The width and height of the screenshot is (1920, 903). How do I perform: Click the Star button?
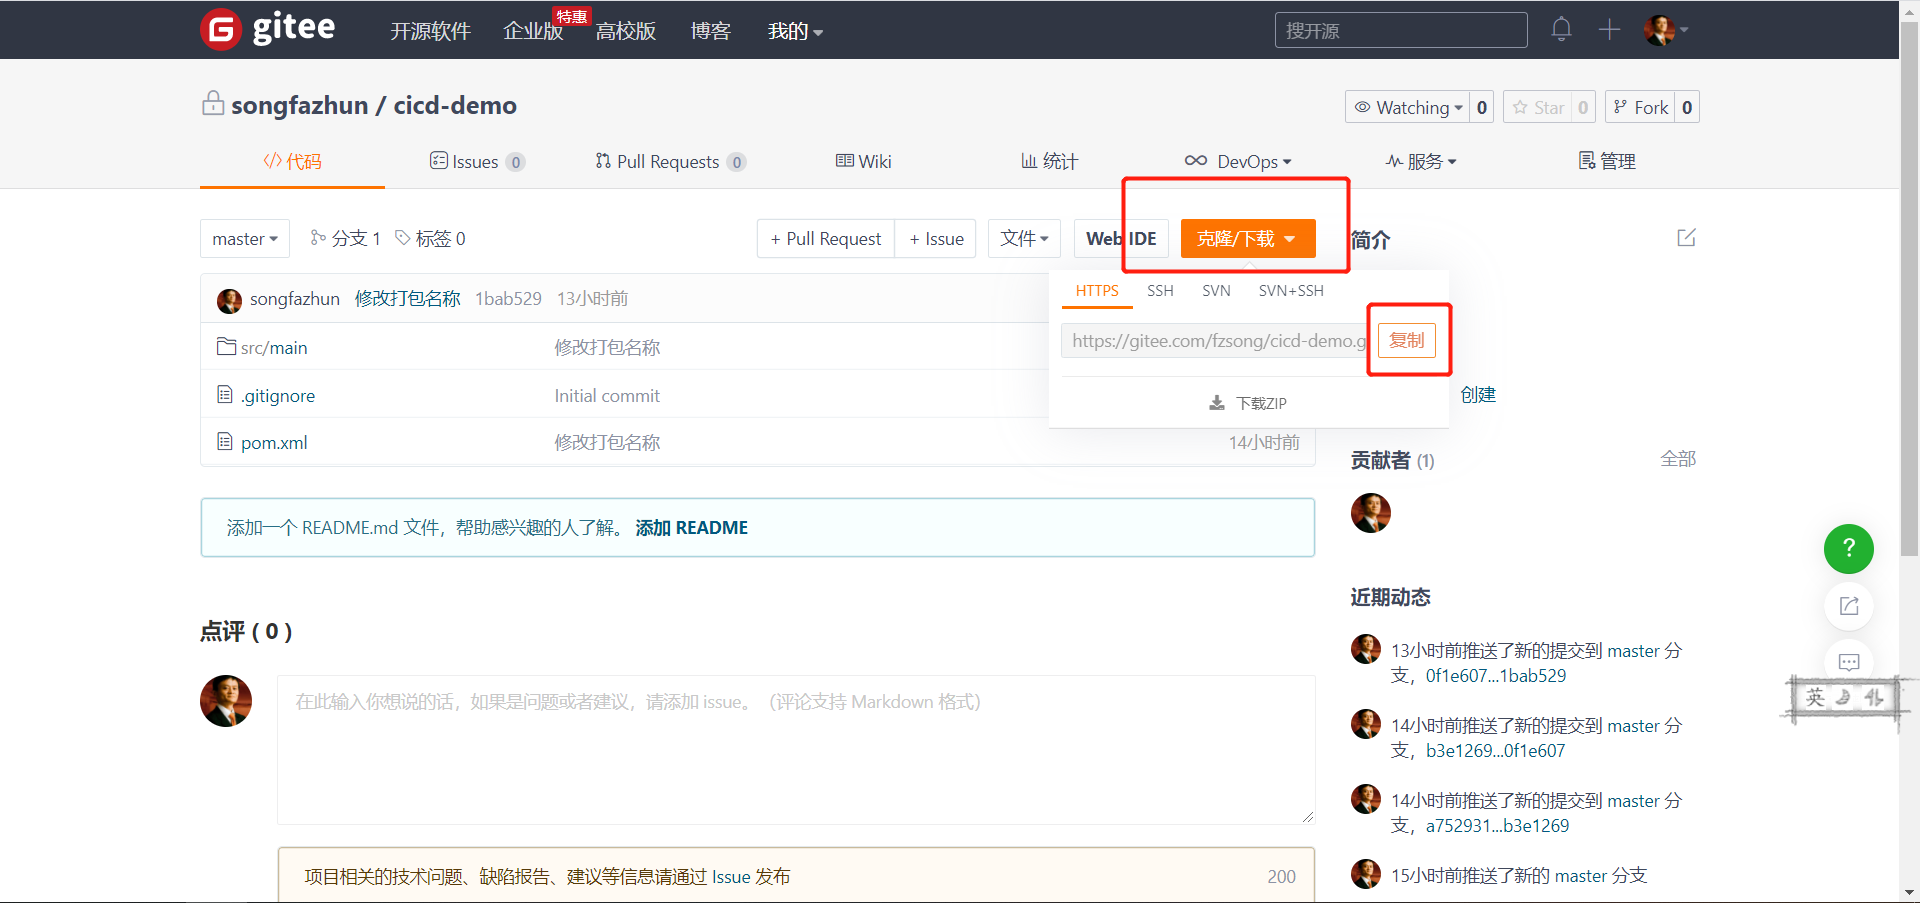point(1538,107)
